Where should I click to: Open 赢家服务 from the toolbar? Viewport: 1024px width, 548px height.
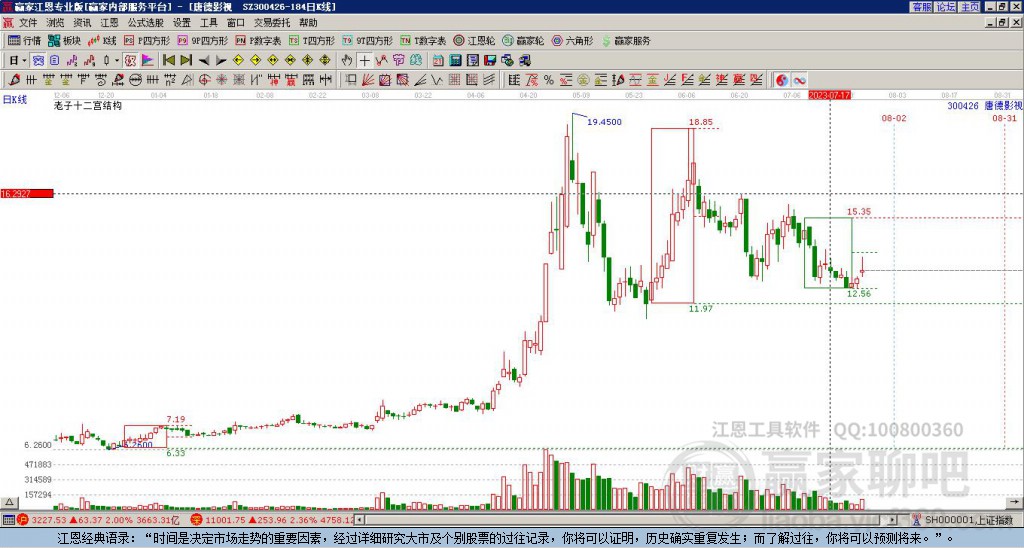click(626, 40)
